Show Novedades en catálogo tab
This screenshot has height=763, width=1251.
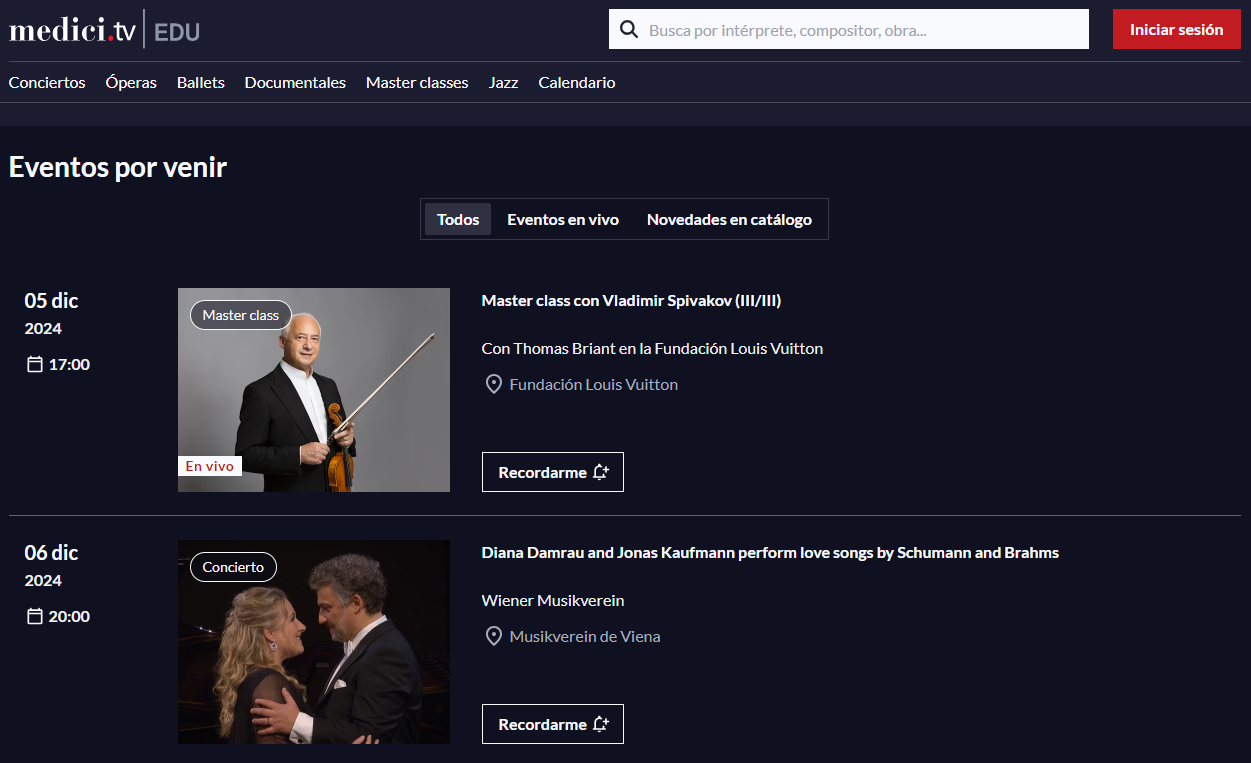(x=729, y=219)
